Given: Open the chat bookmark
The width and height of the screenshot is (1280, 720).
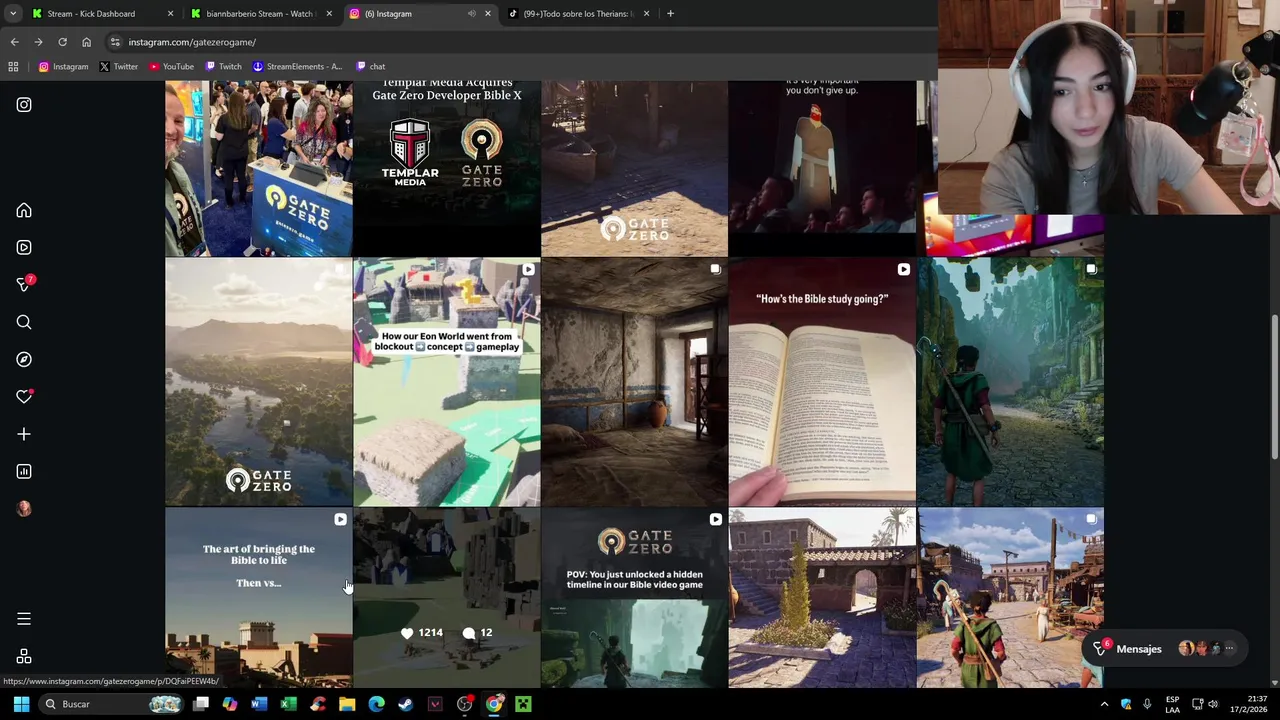Looking at the screenshot, I should click(369, 67).
